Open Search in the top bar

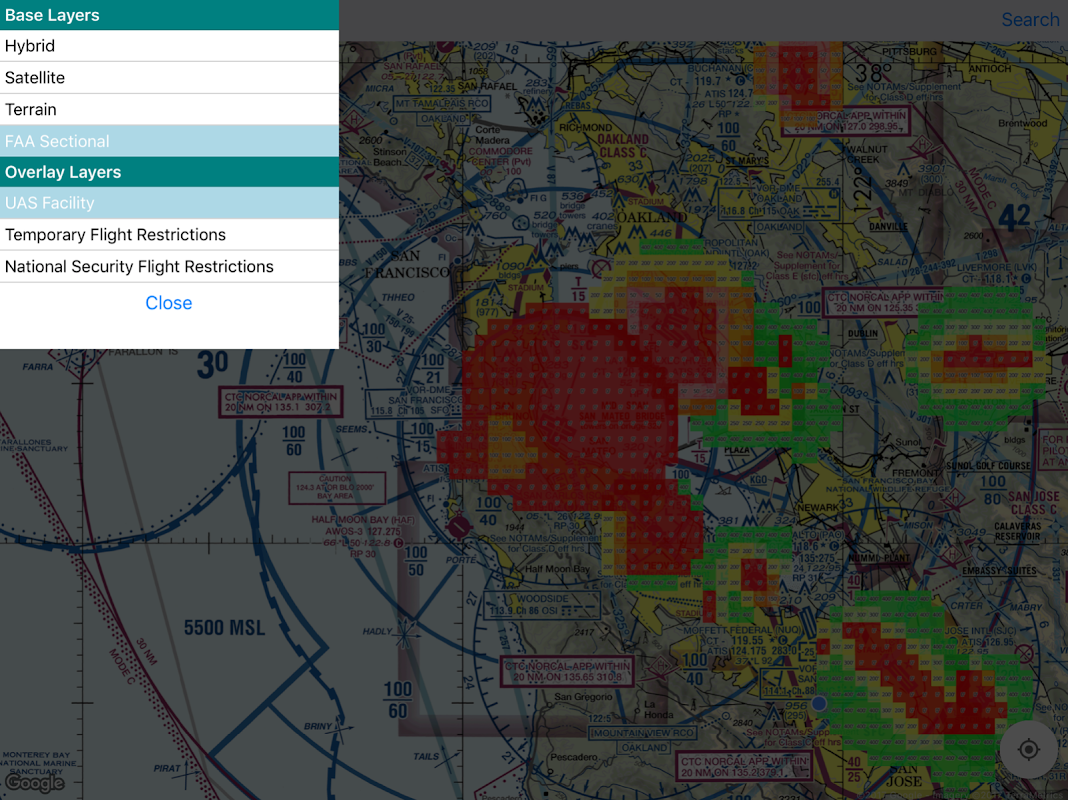1030,20
